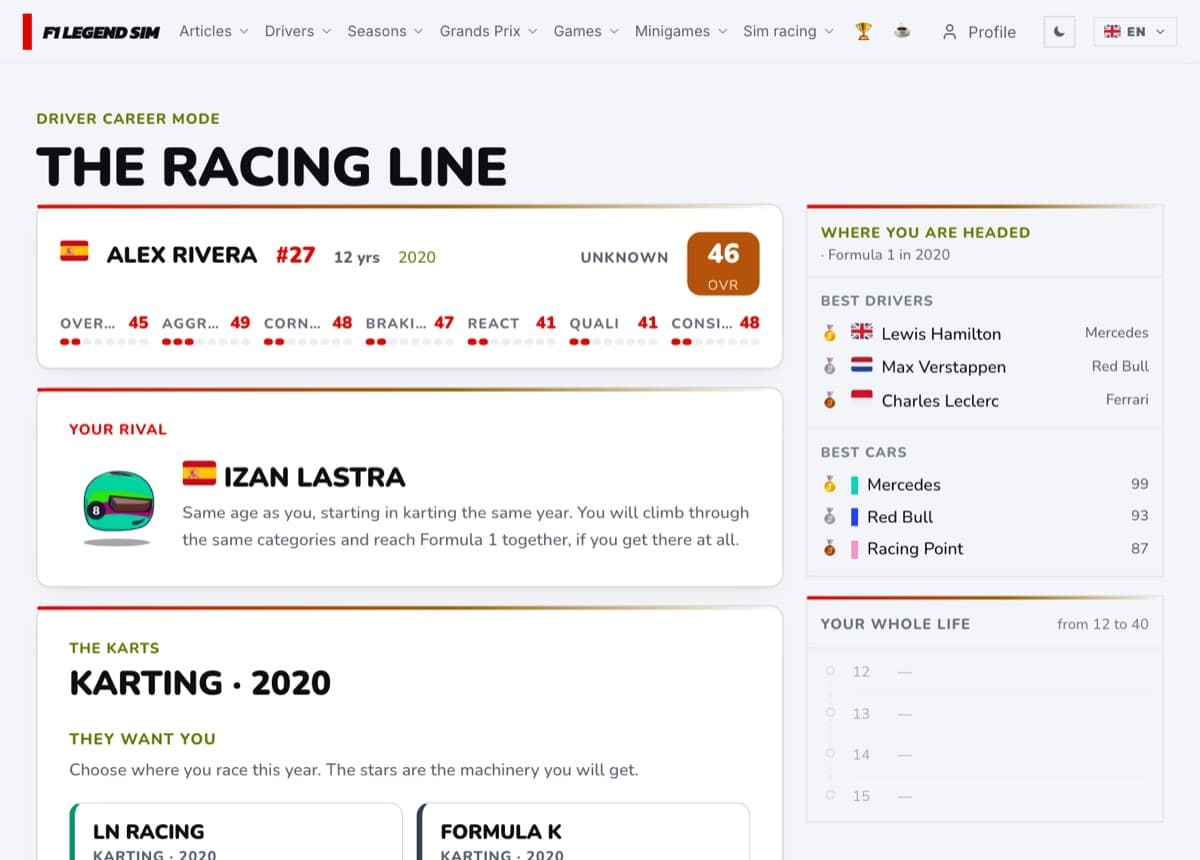Click the age 15 timeline marker
This screenshot has height=860, width=1200.
(829, 796)
